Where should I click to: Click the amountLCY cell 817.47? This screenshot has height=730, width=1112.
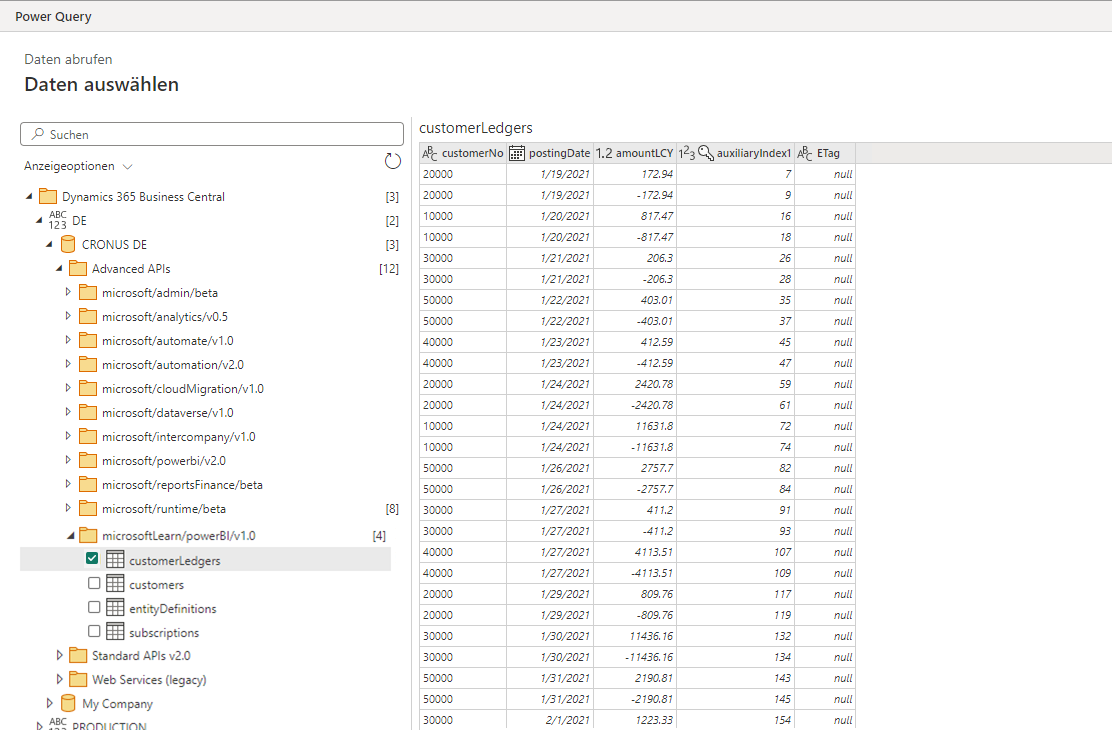635,216
